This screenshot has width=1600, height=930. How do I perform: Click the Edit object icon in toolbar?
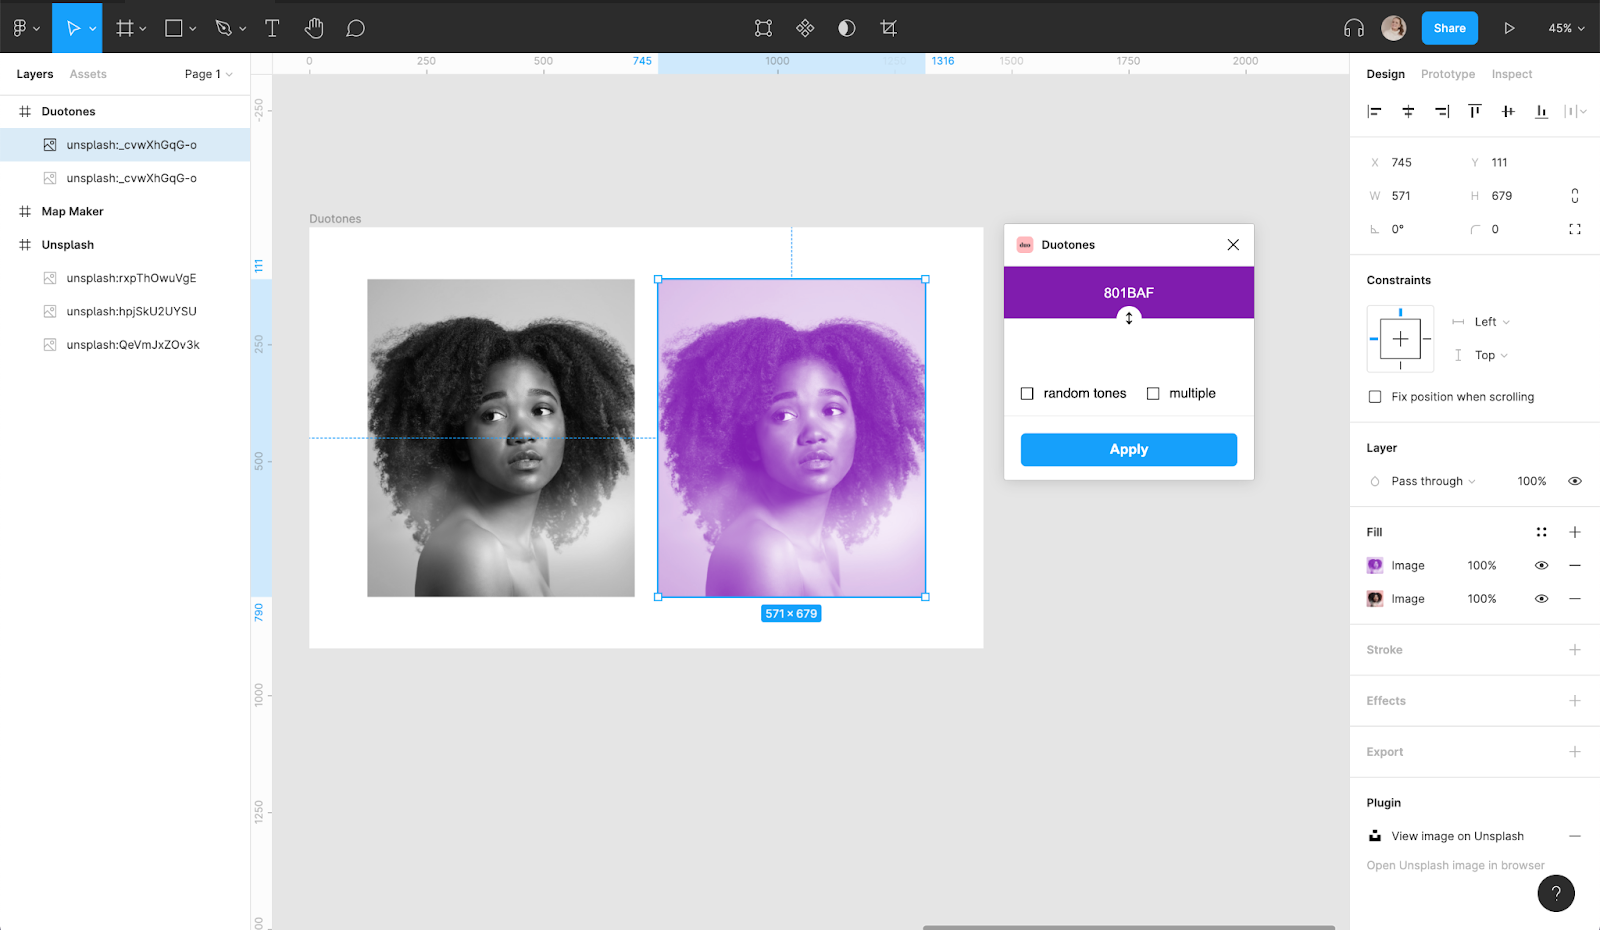763,28
